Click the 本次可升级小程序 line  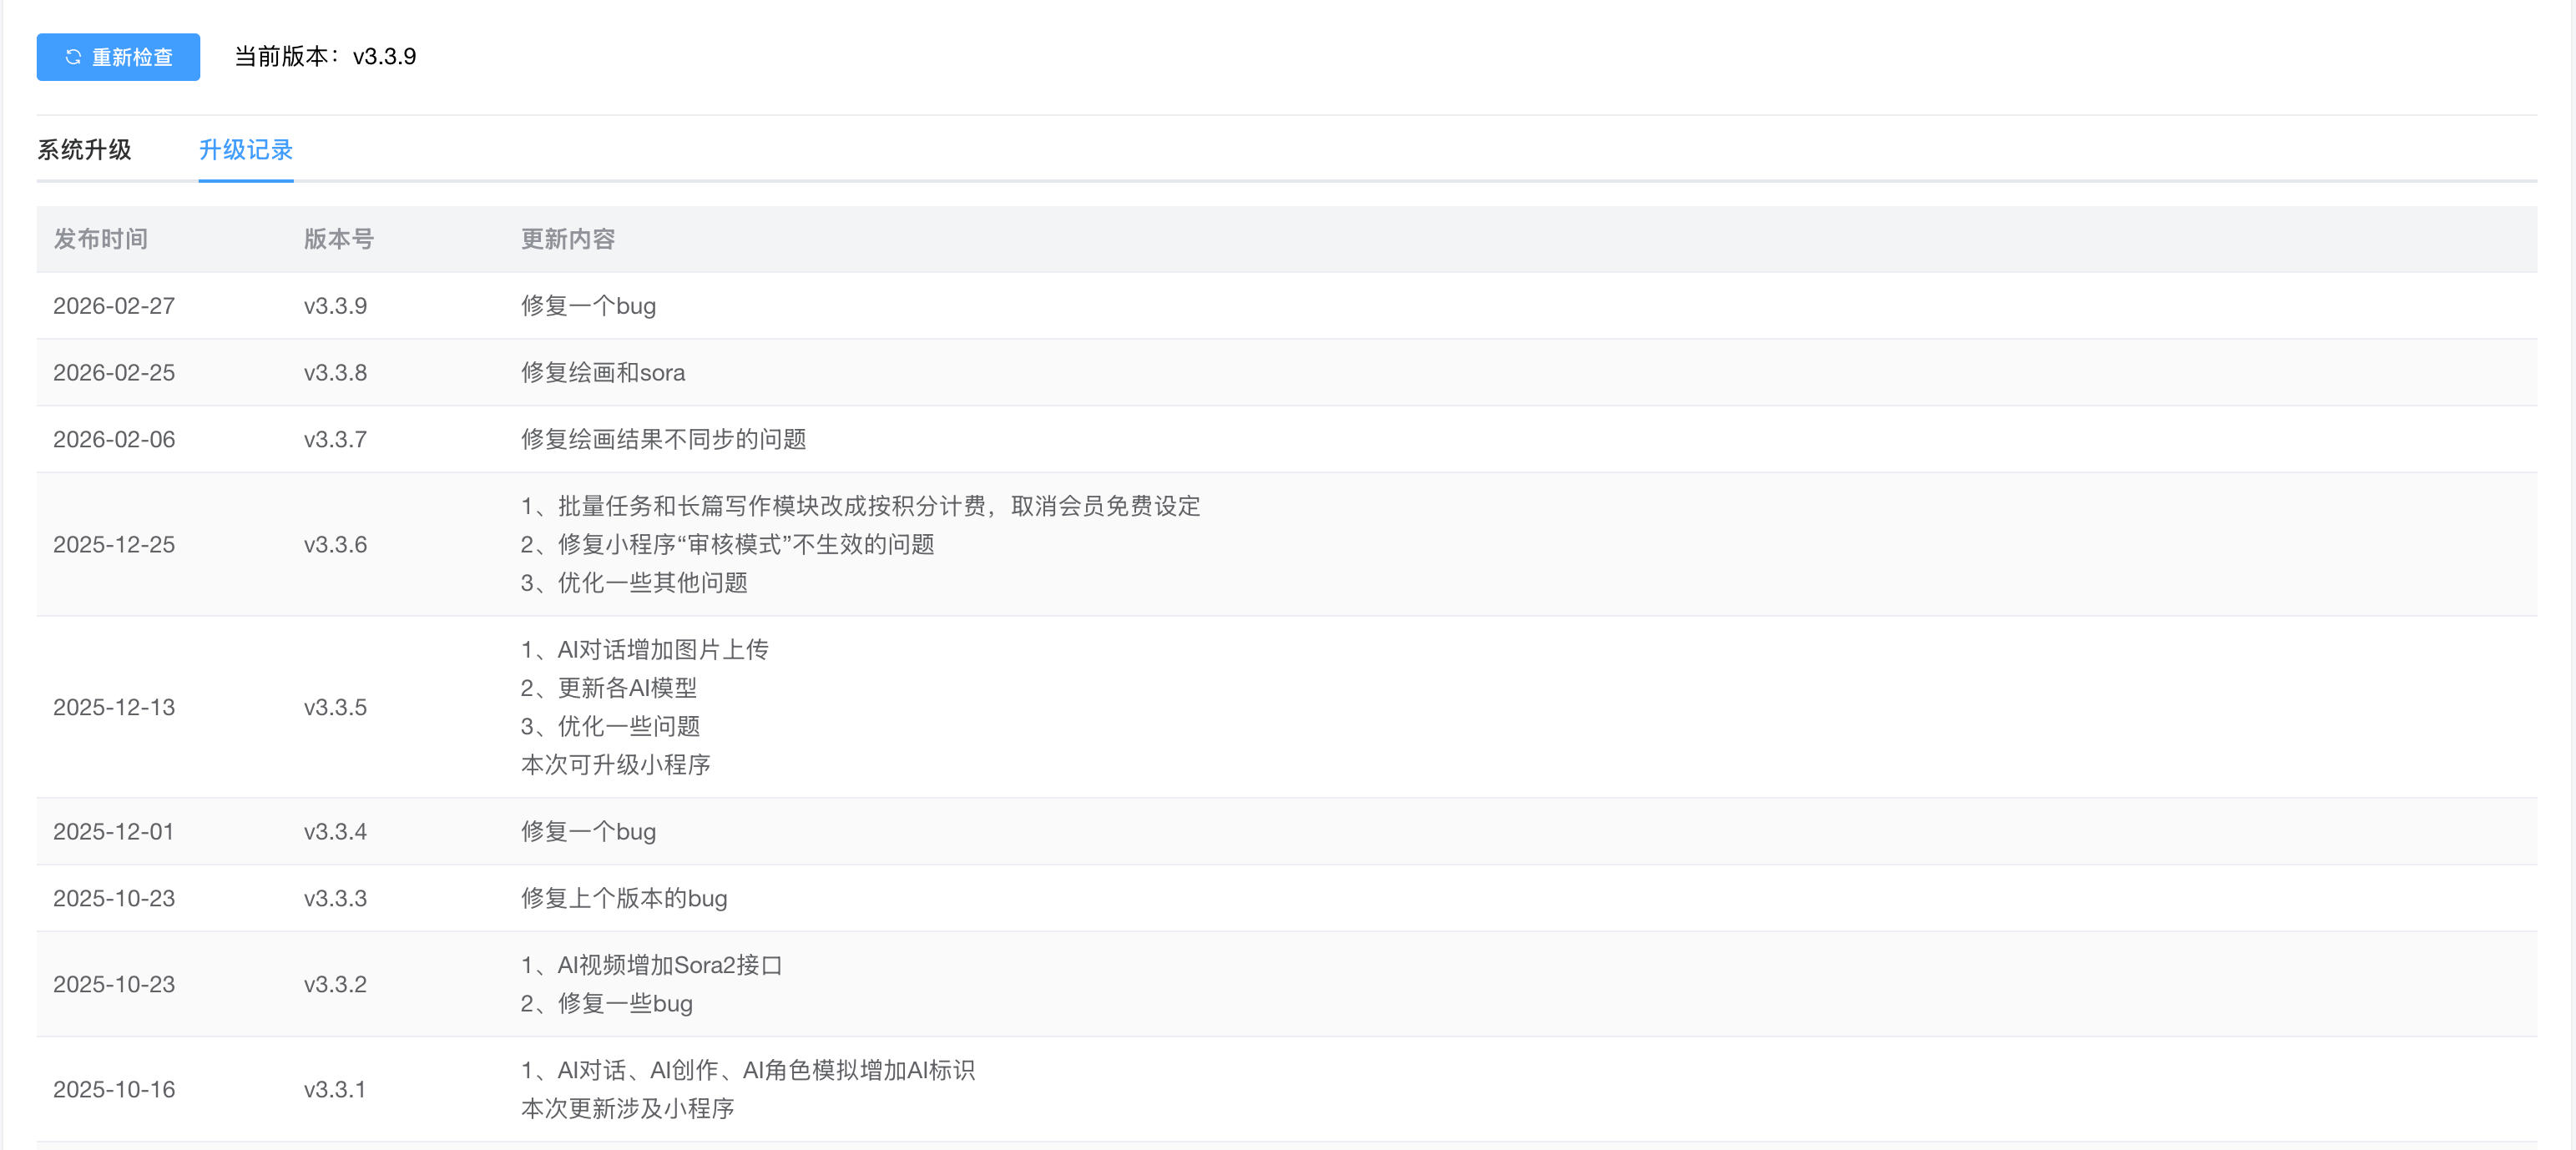pyautogui.click(x=616, y=765)
